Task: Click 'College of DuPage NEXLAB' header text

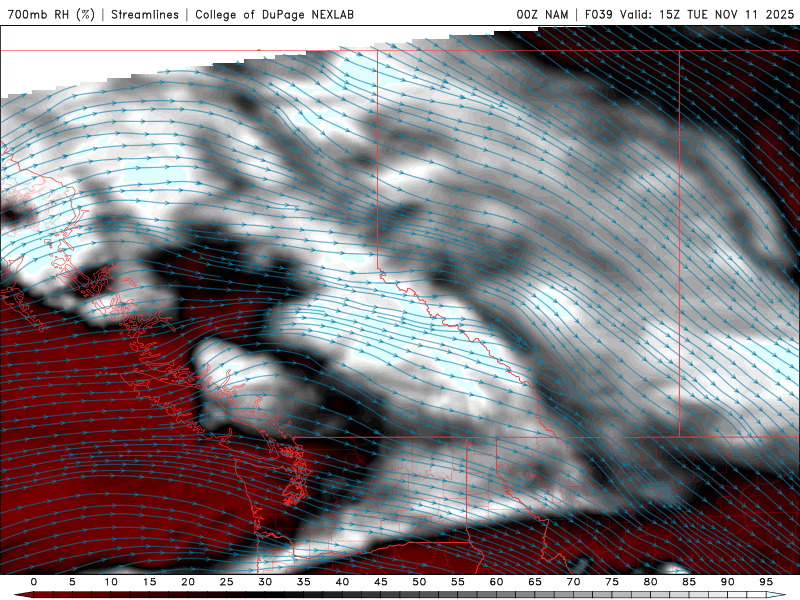Action: [x=274, y=14]
